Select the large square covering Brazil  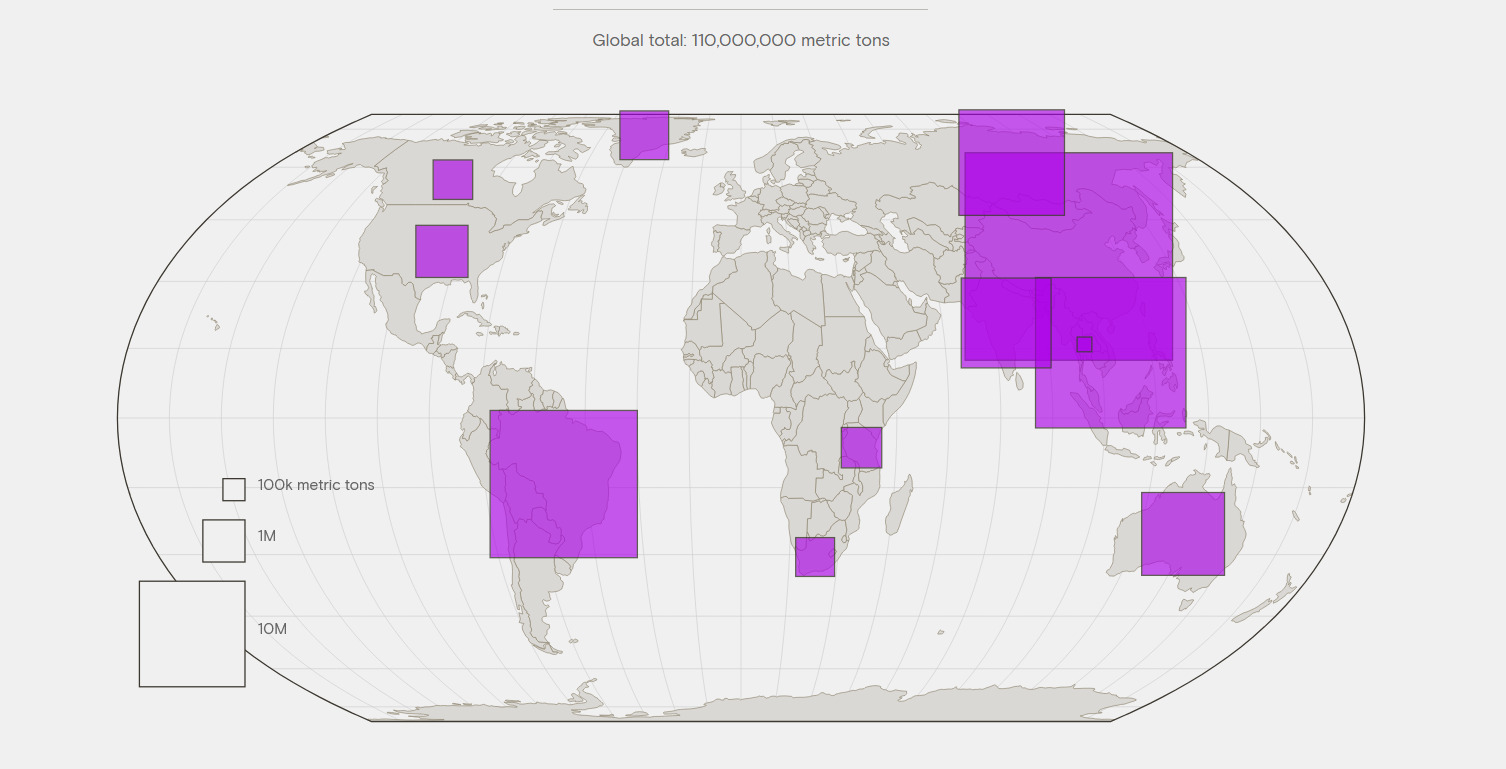point(563,484)
